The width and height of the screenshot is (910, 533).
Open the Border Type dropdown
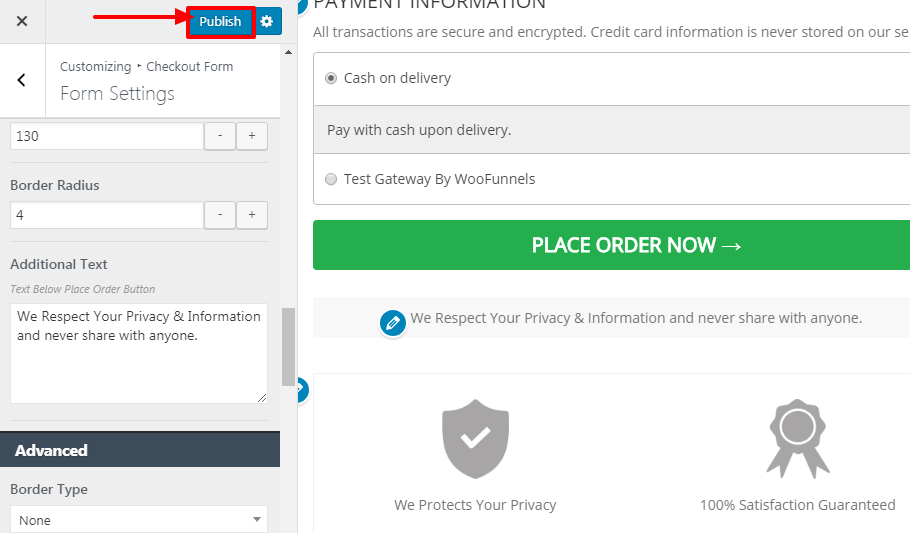tap(139, 520)
